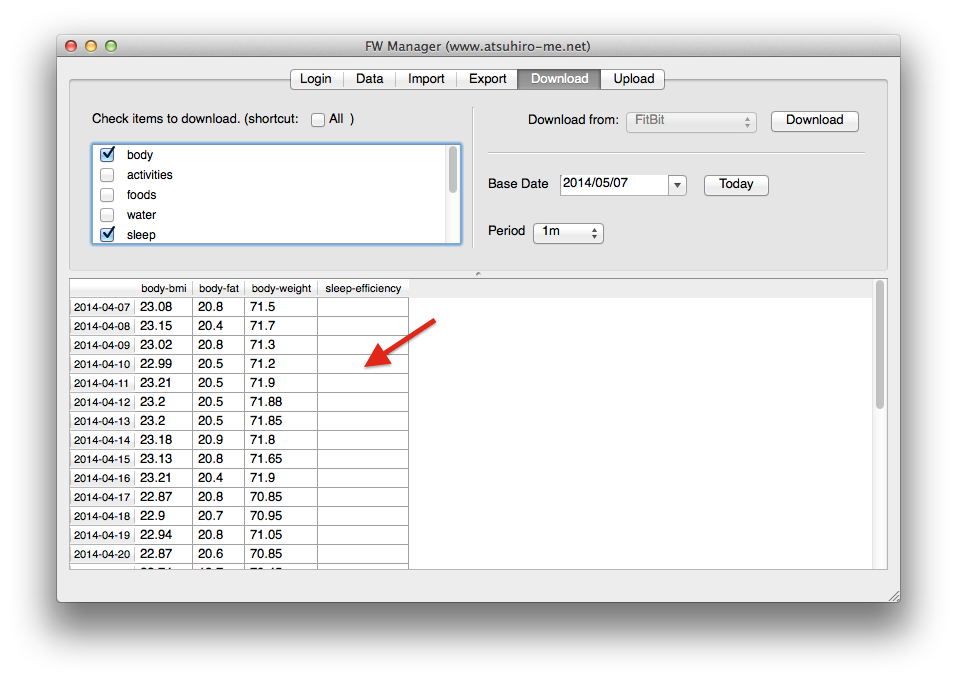Click the Download tab
The image size is (957, 681).
[559, 79]
